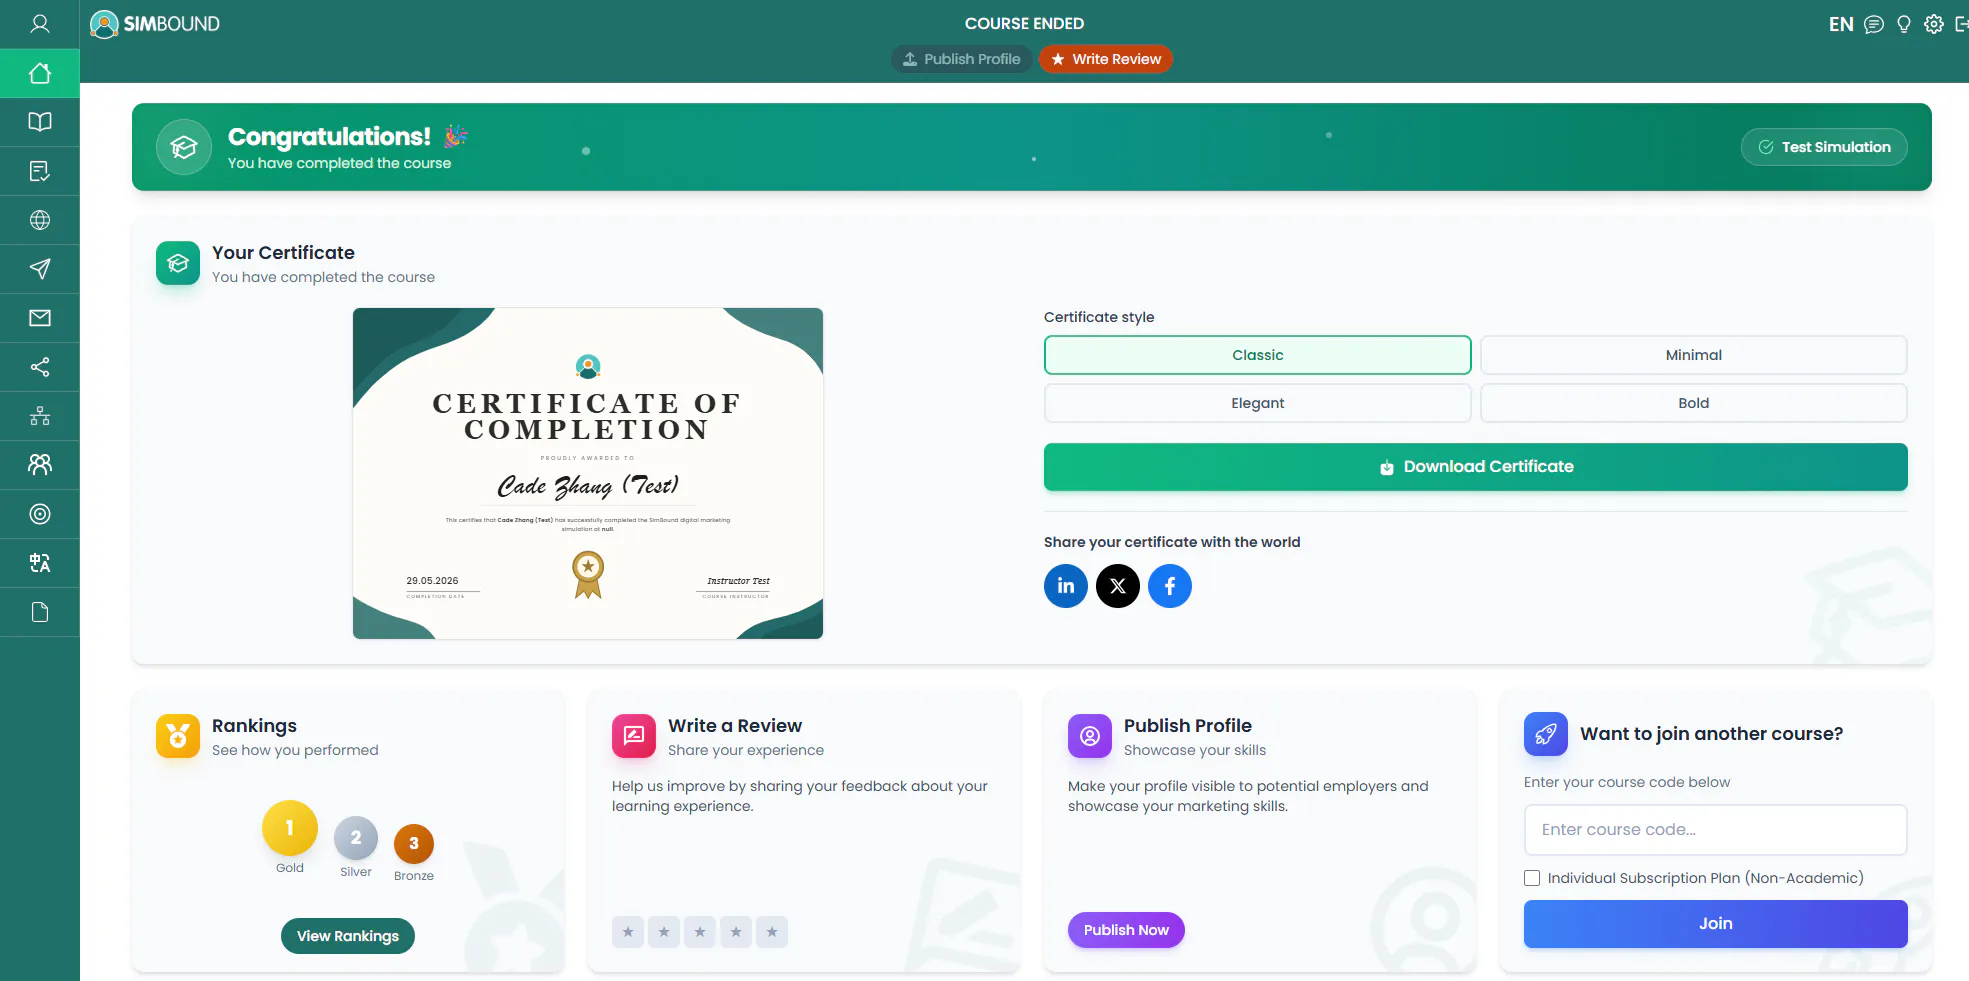Open the book/lessons sidebar icon
Screen dimensions: 1969x981
pos(40,122)
